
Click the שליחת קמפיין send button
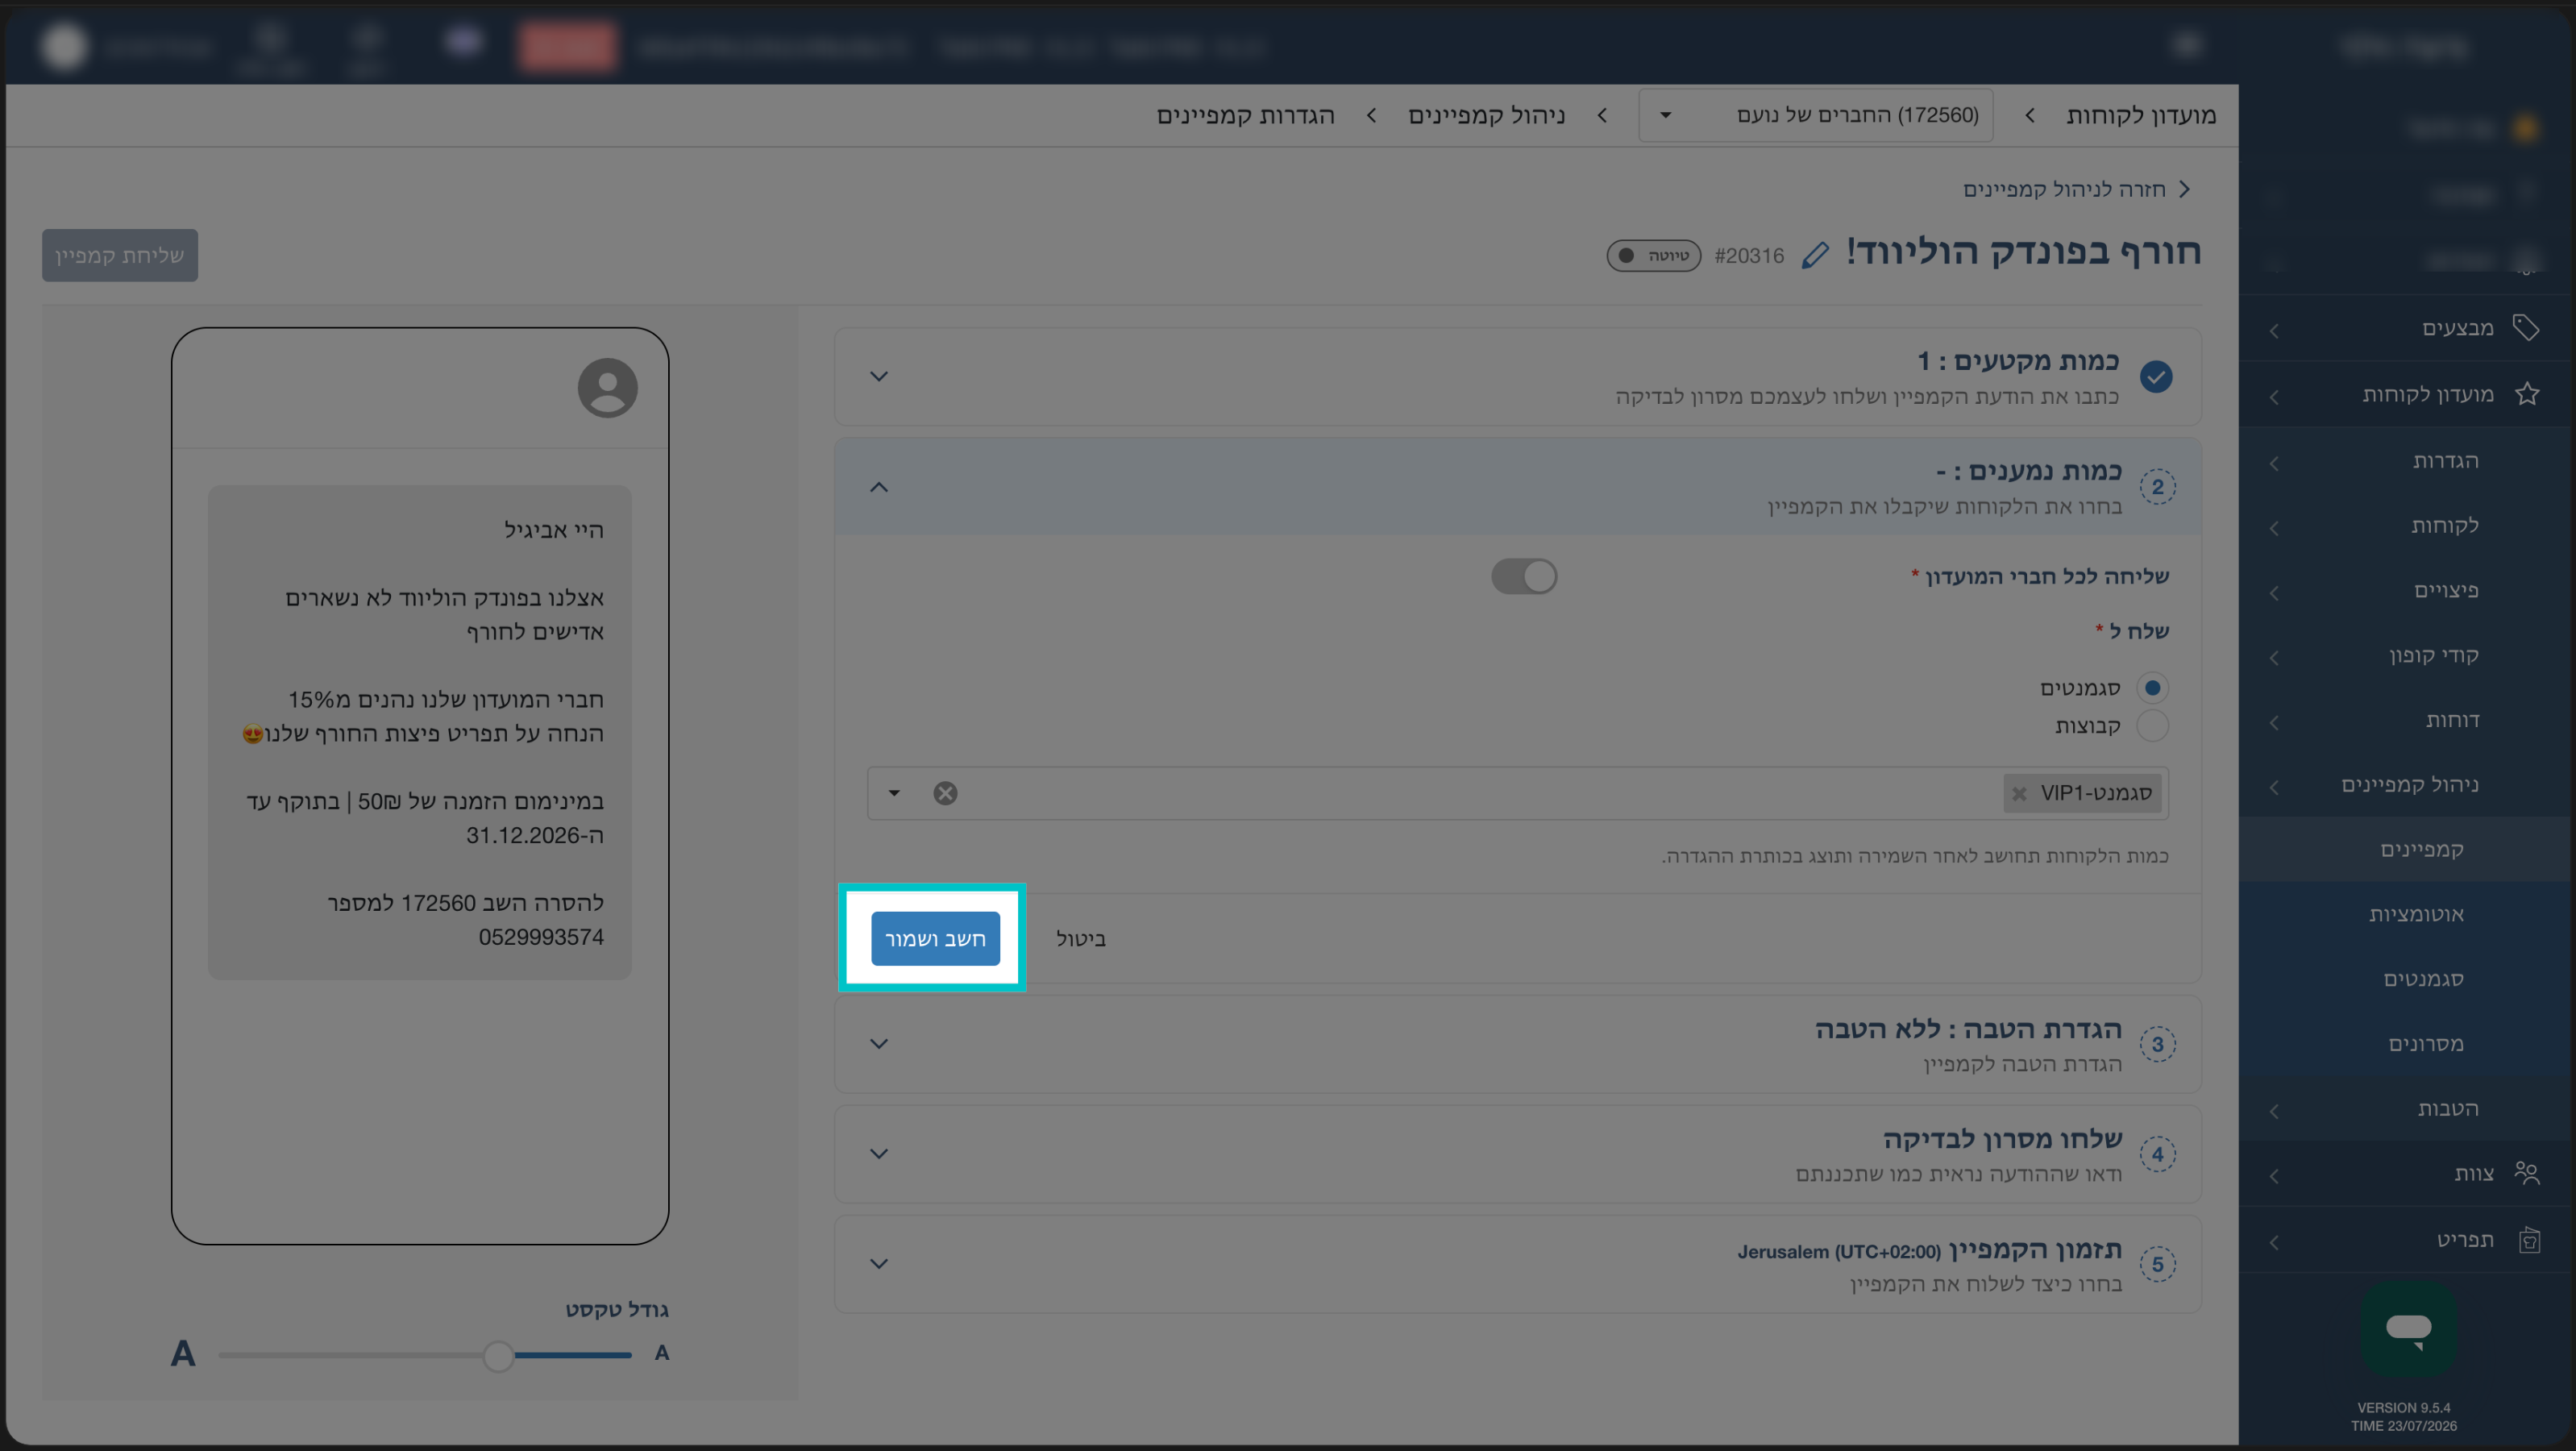120,255
